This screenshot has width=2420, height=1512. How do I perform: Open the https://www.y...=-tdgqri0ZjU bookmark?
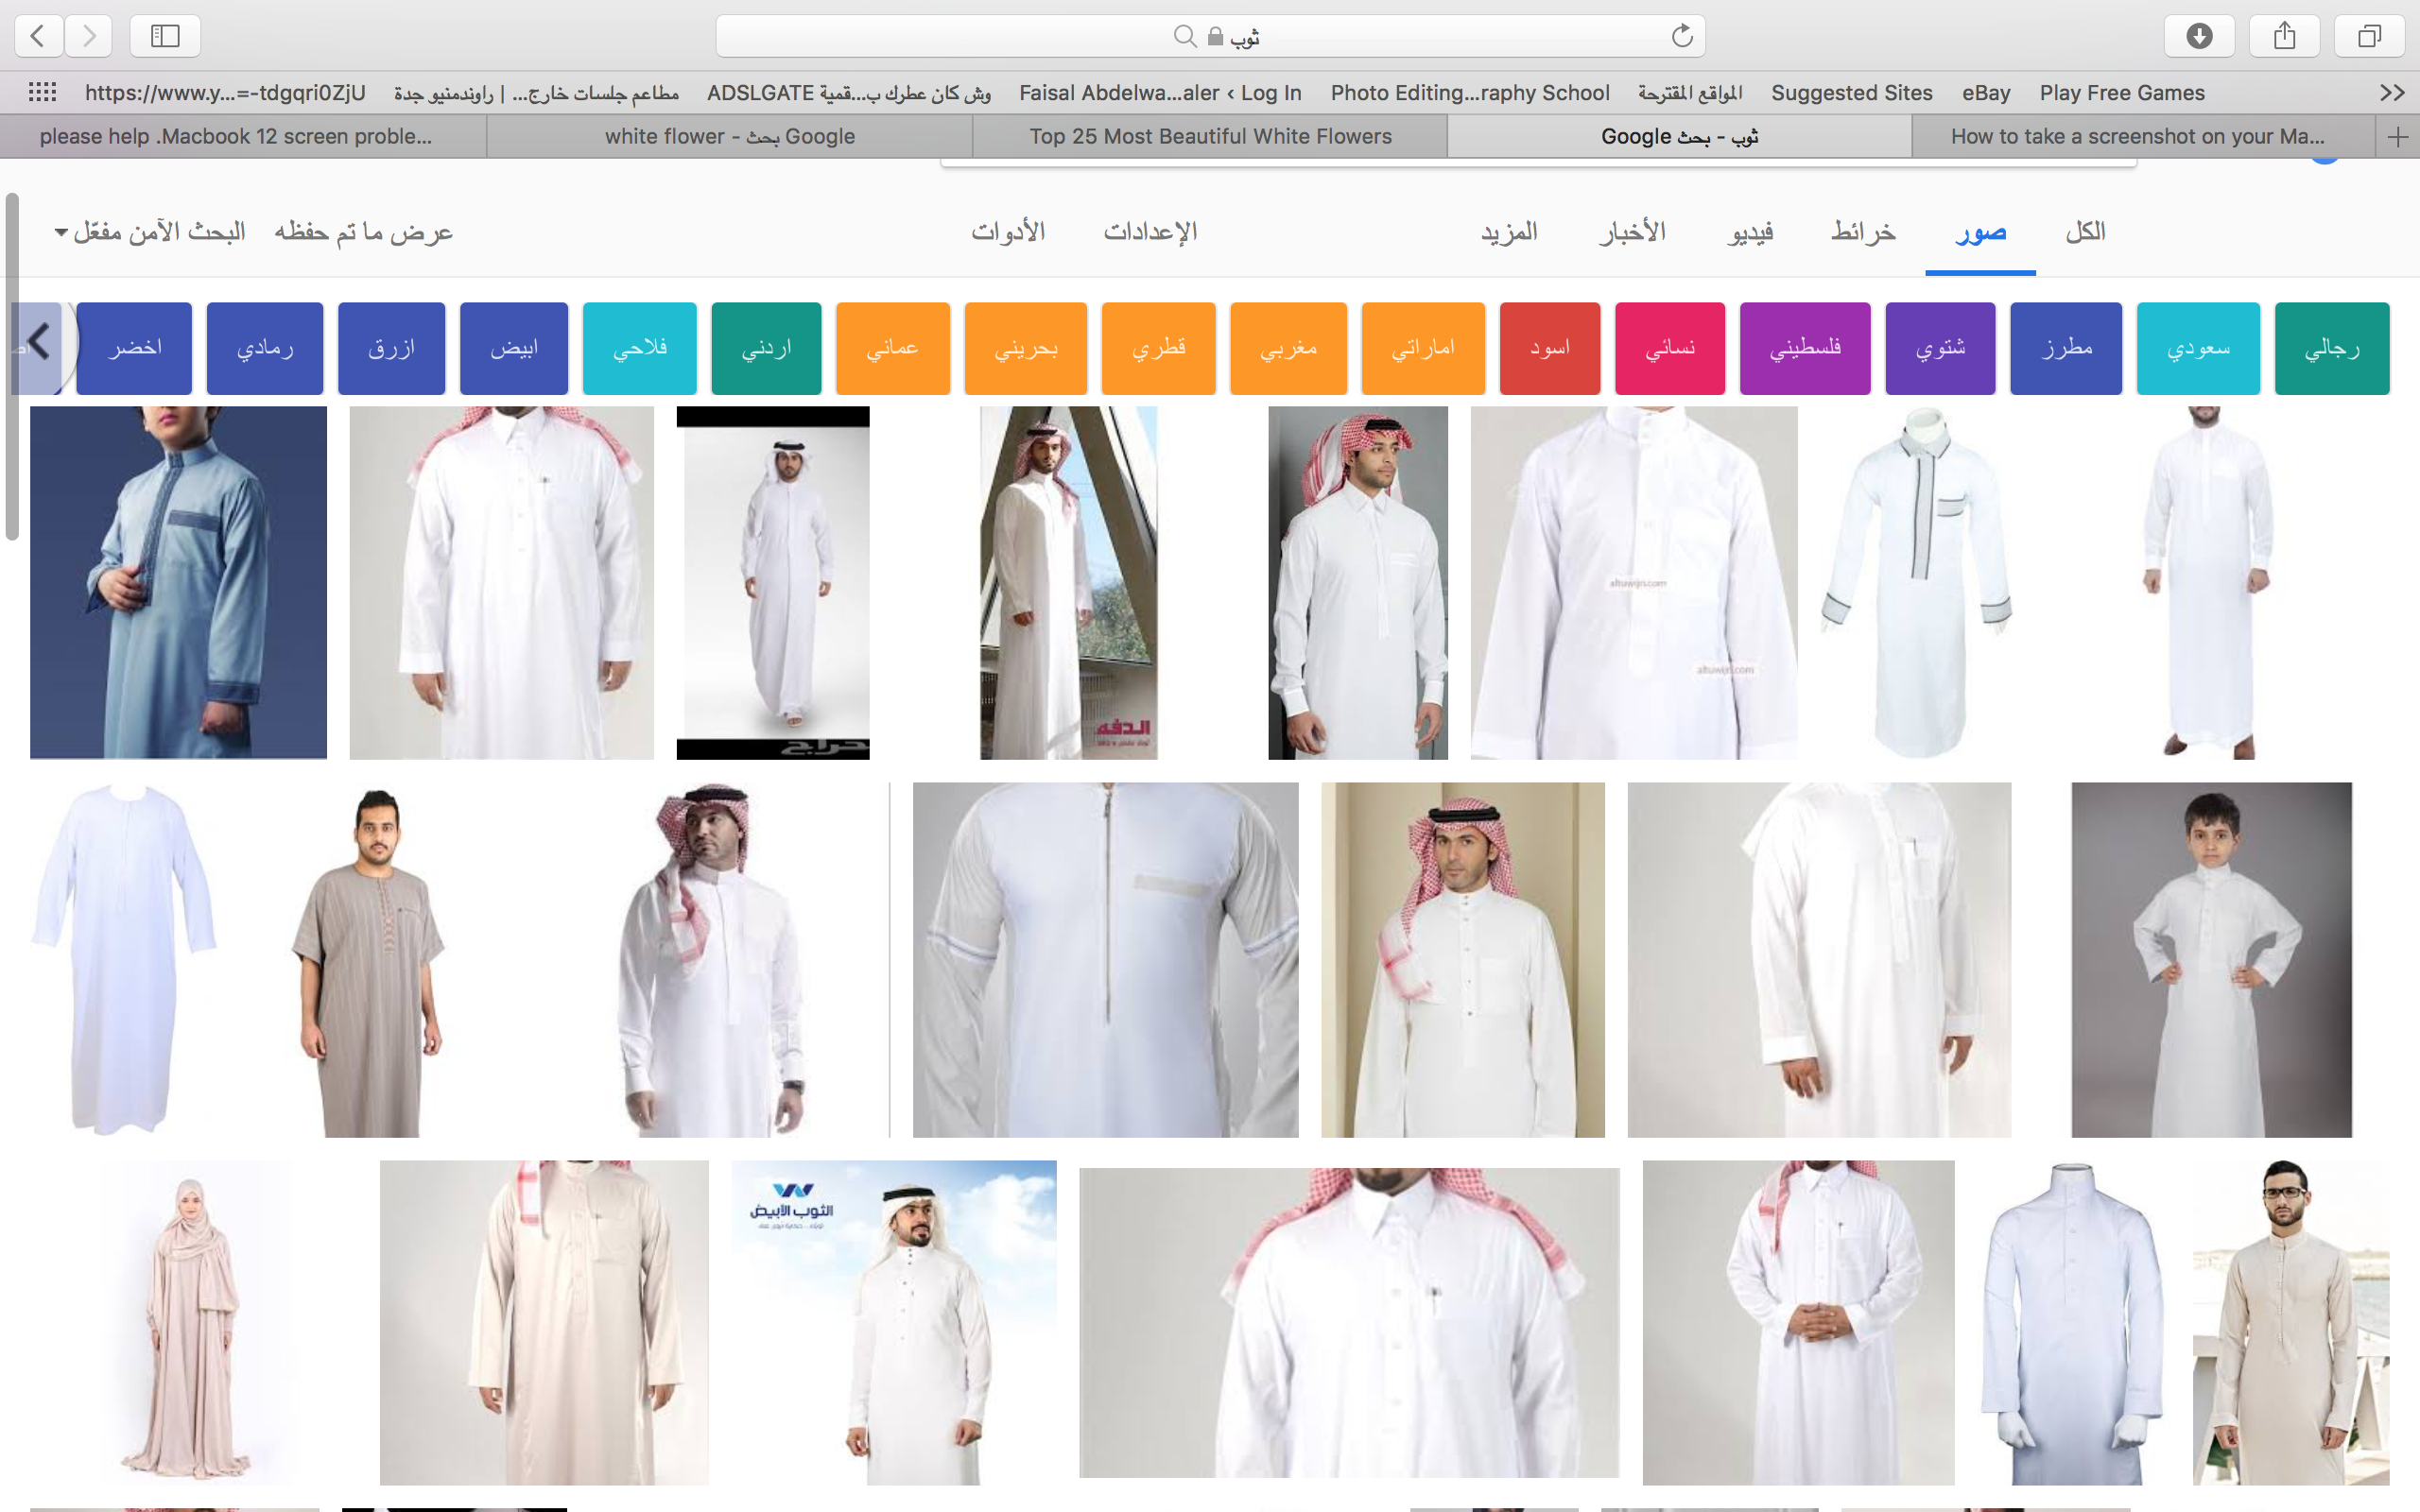(225, 93)
